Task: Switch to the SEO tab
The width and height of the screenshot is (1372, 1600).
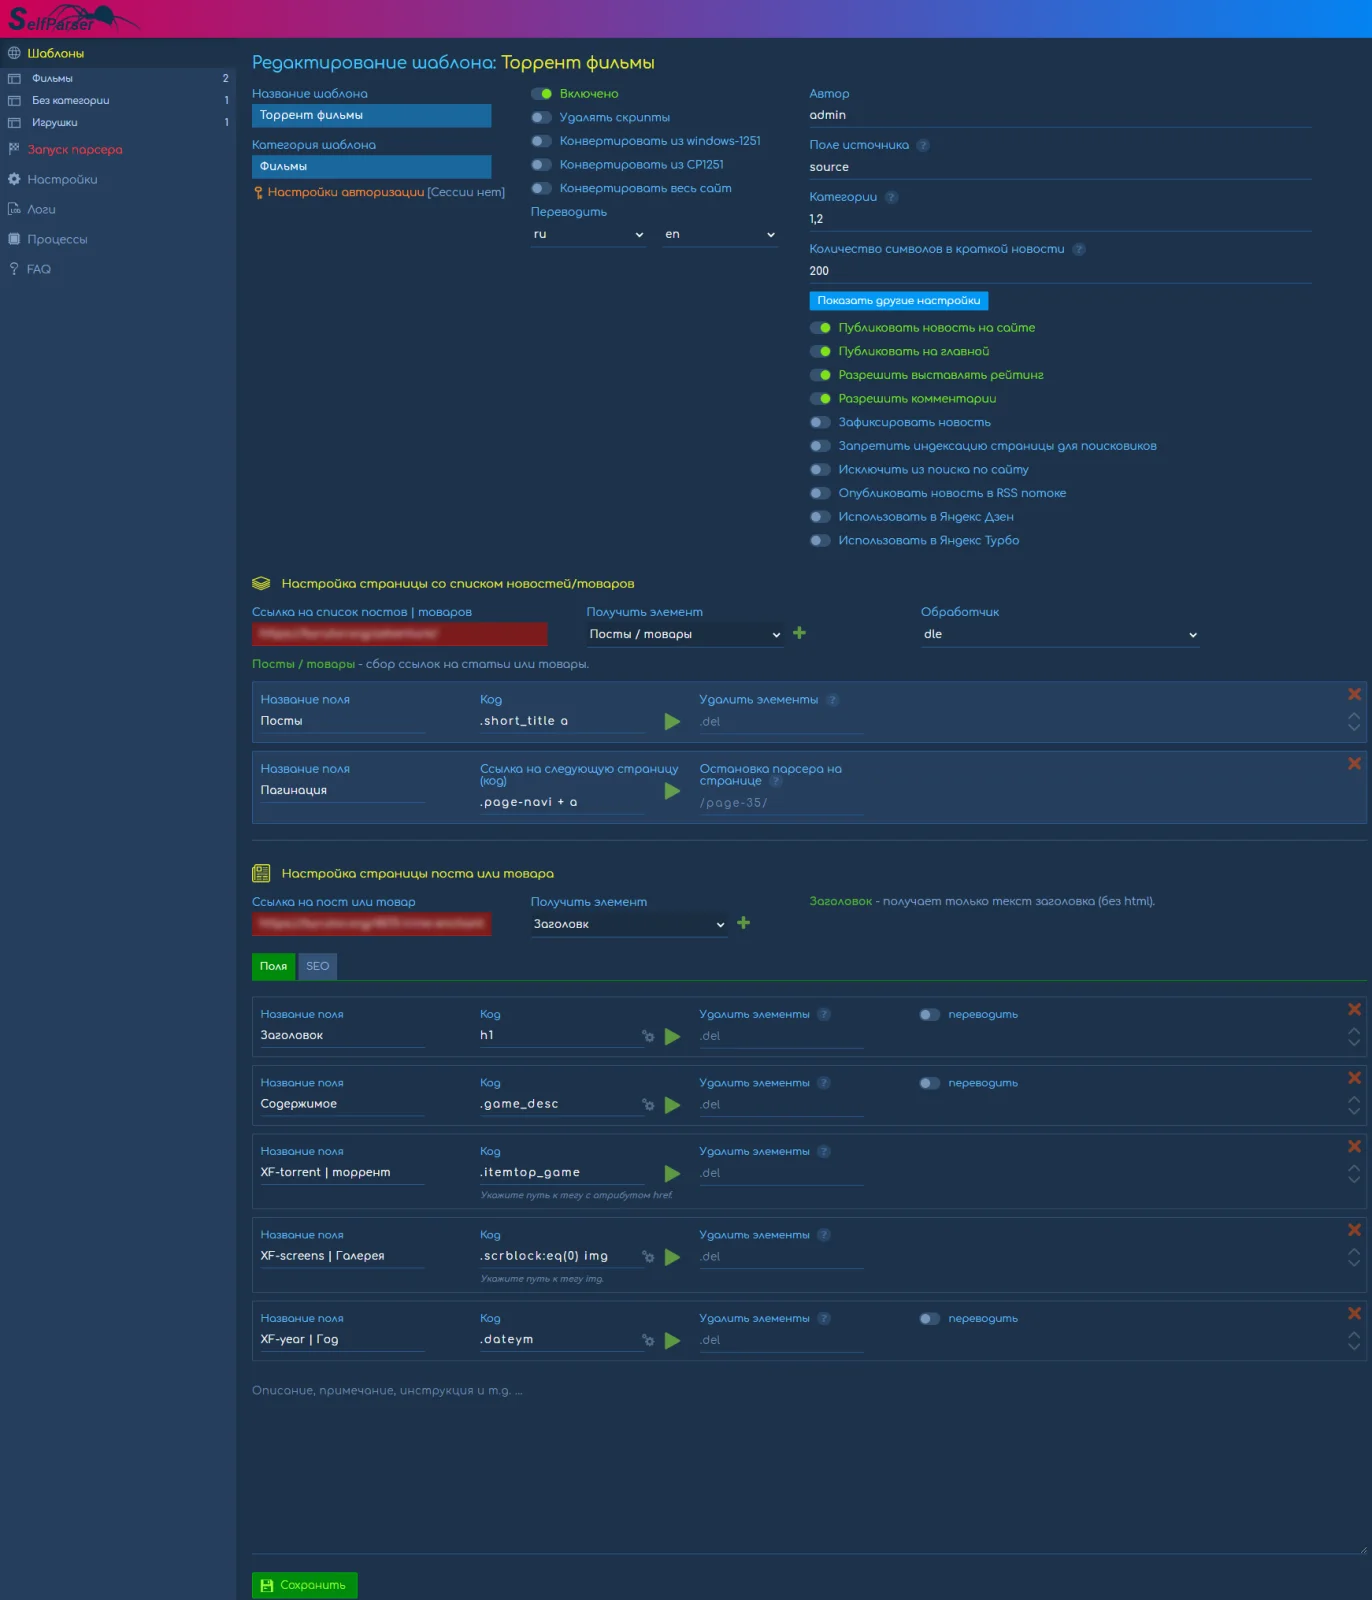Action: point(317,966)
